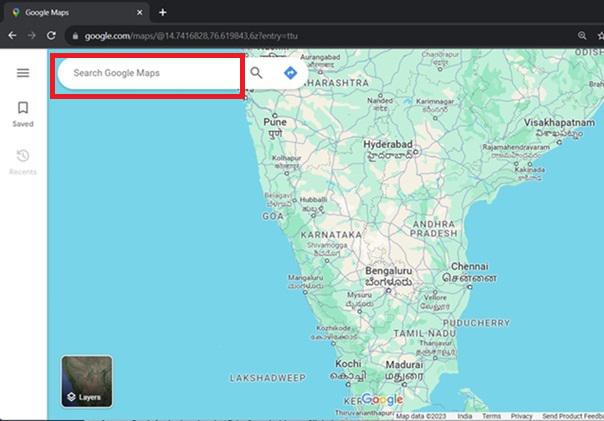Click the Visakhapatnam city label
The width and height of the screenshot is (604, 421).
pos(559,122)
